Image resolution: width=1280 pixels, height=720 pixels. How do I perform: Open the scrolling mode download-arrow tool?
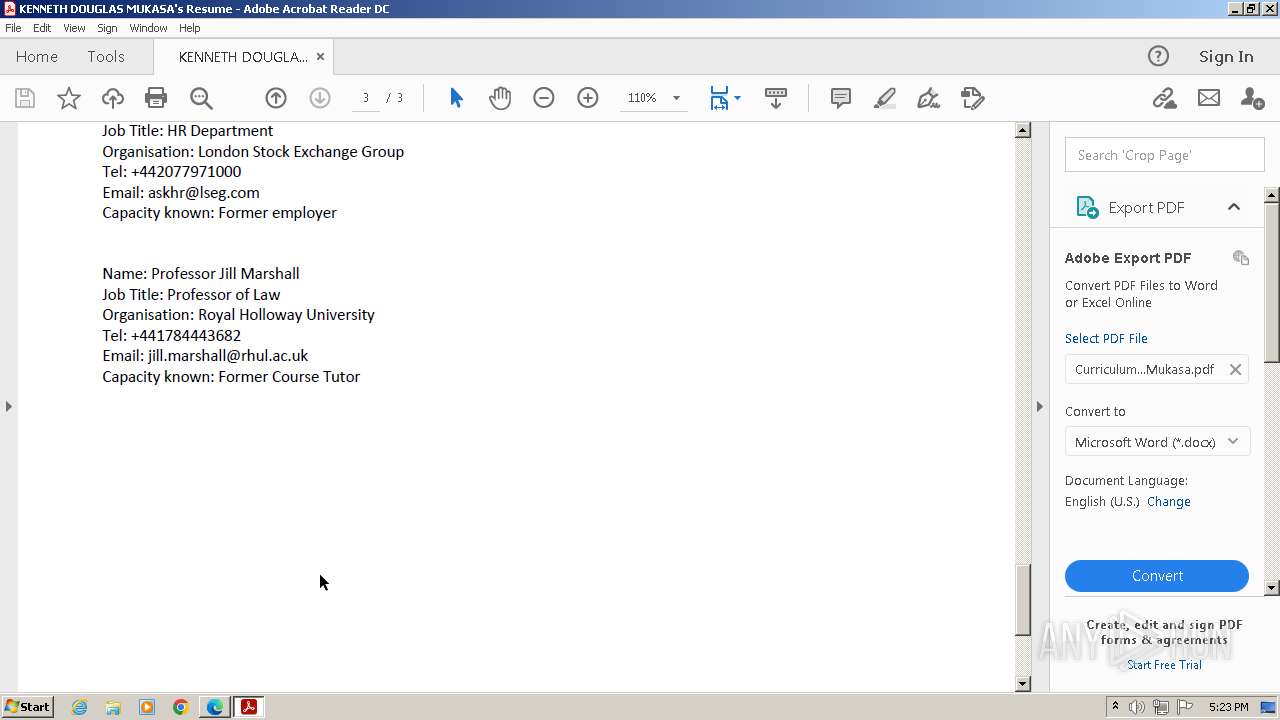click(776, 98)
